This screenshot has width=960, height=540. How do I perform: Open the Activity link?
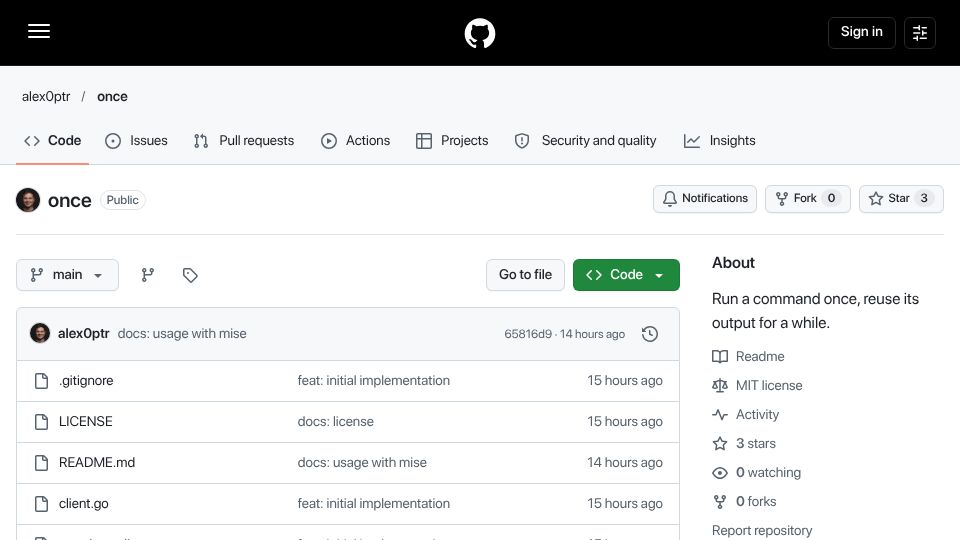(x=757, y=414)
